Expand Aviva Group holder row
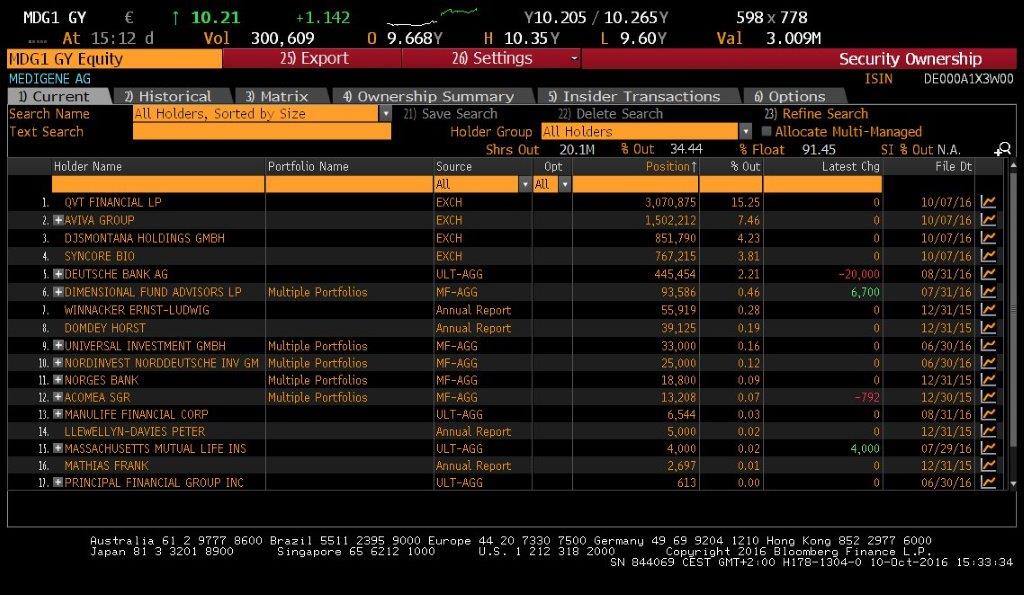Screen dimensions: 1024x595 click(x=58, y=220)
